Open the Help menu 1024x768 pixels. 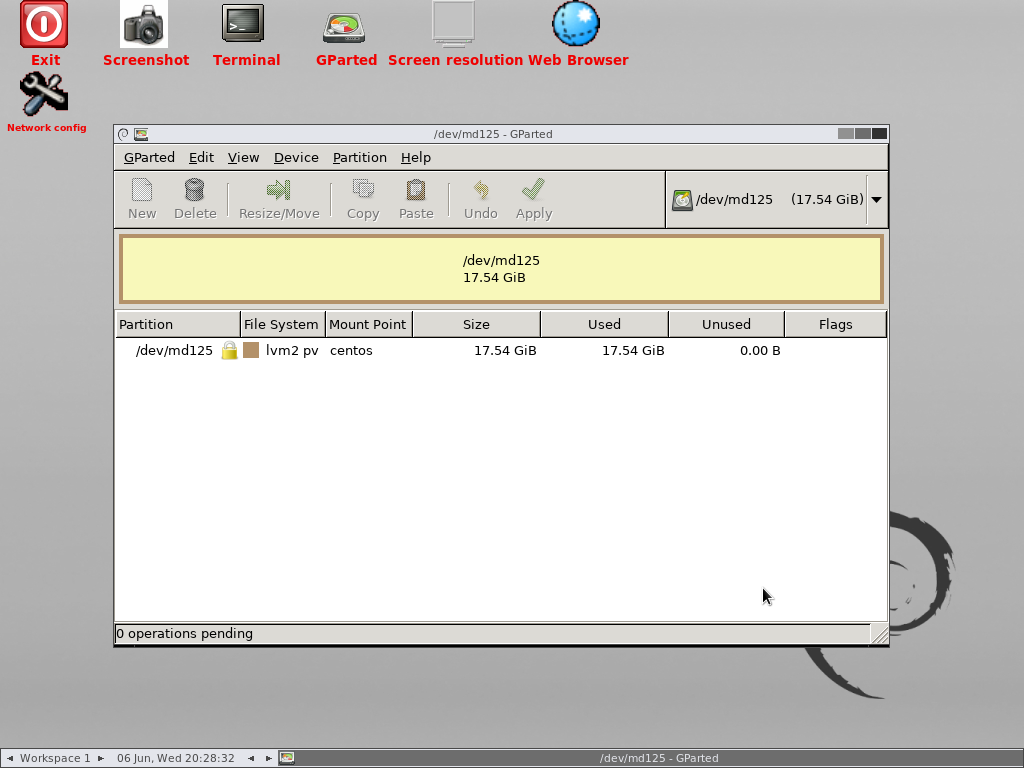click(x=416, y=157)
